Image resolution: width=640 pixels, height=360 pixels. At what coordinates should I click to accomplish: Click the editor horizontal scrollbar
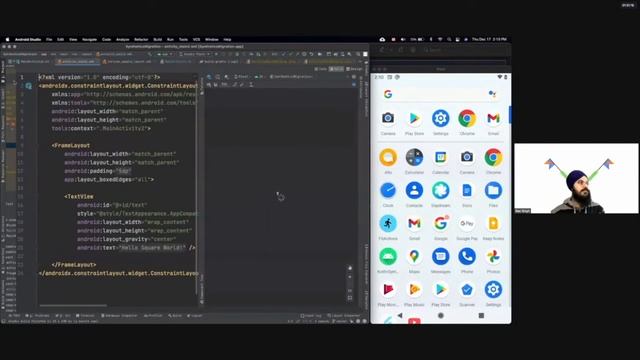tap(73, 305)
